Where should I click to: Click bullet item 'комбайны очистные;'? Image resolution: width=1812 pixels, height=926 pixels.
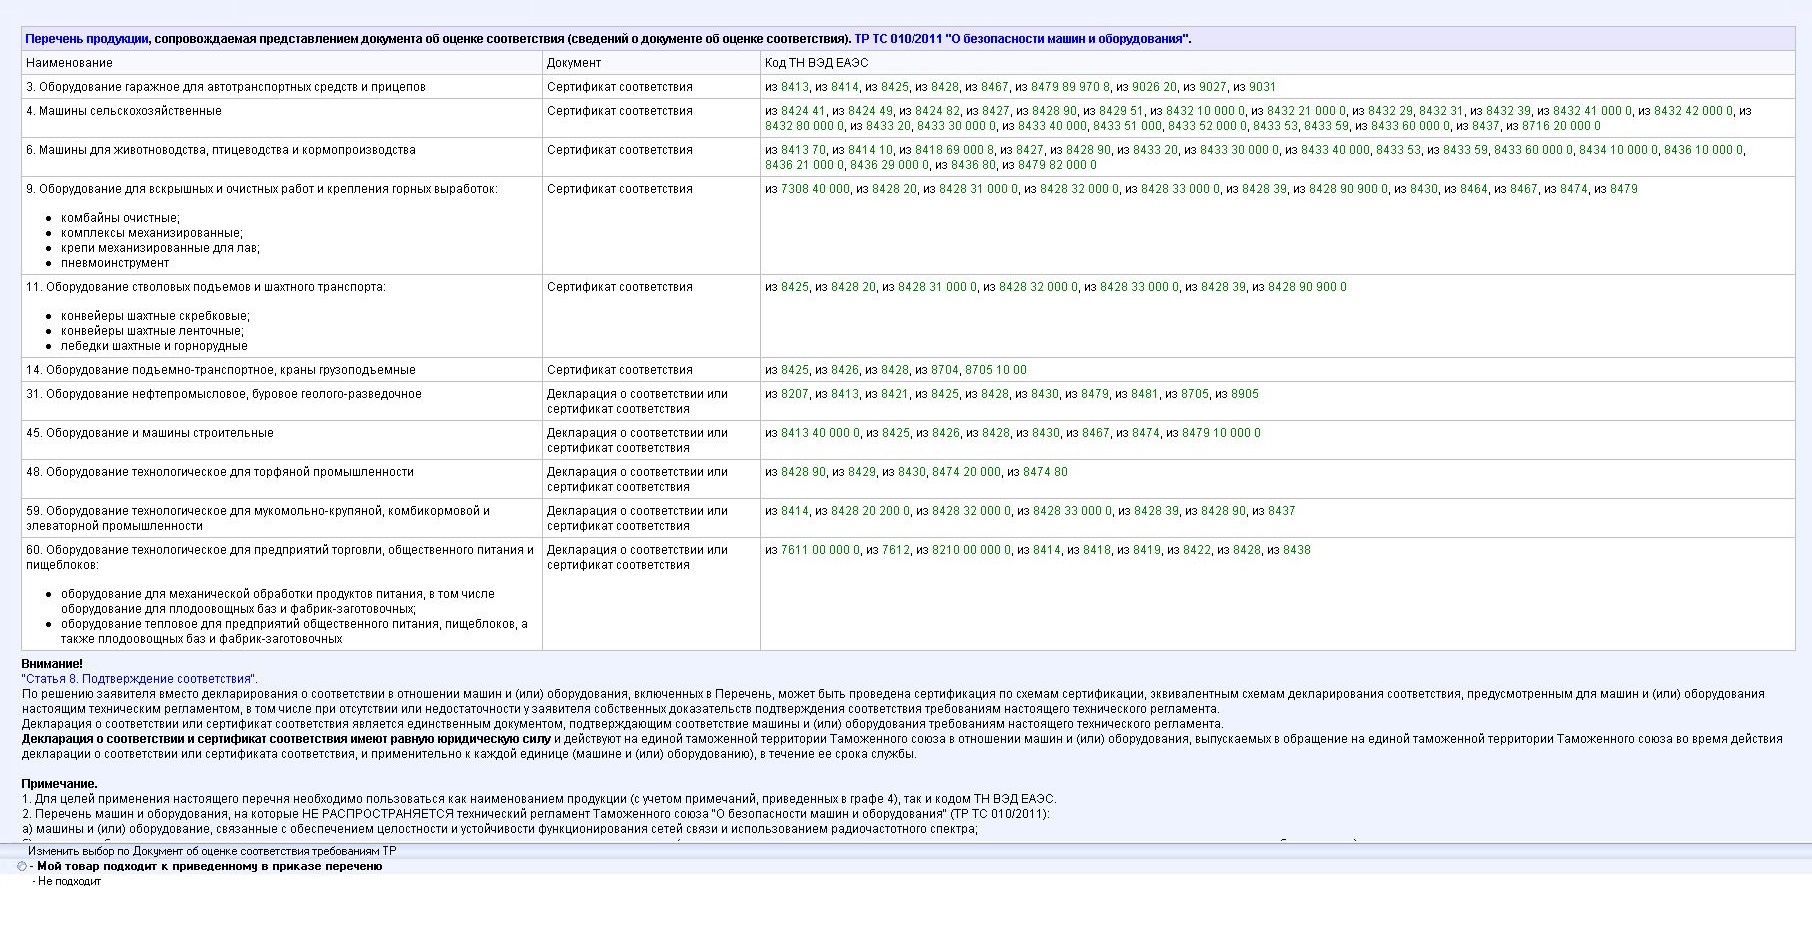pyautogui.click(x=120, y=218)
